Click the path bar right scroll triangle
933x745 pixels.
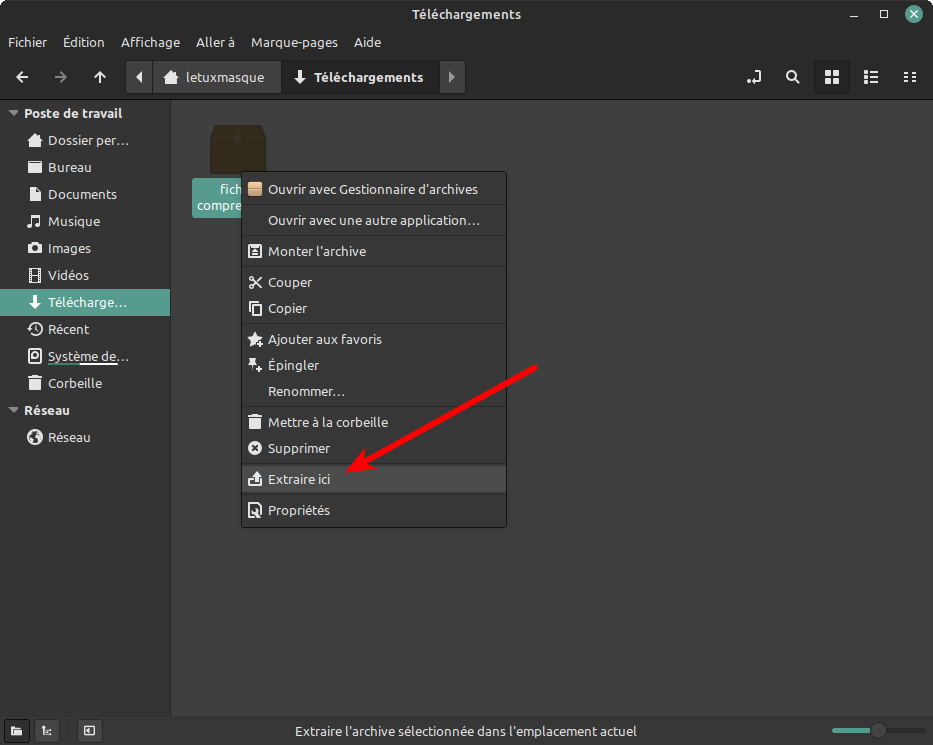(x=452, y=77)
